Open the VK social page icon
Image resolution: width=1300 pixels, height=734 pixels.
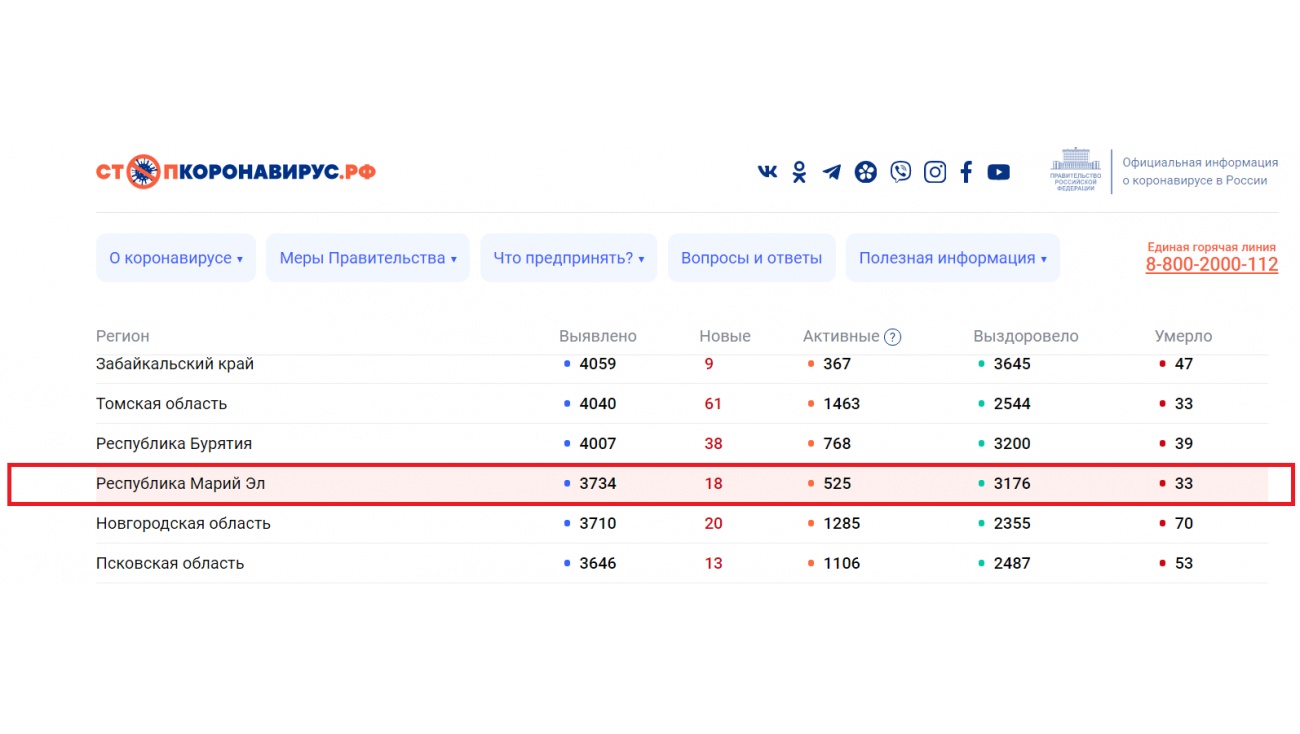767,172
